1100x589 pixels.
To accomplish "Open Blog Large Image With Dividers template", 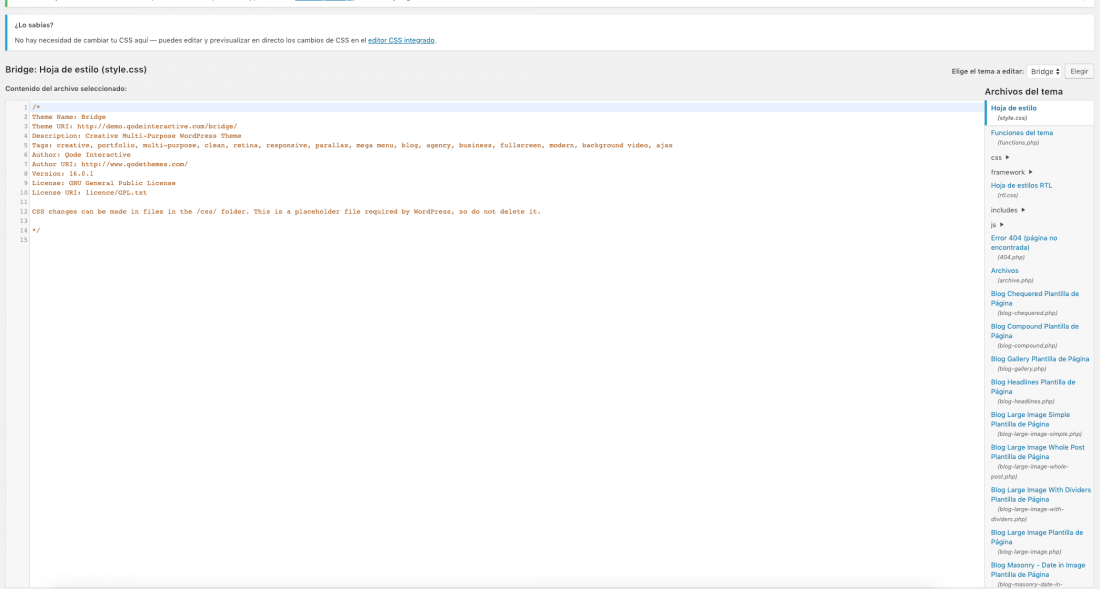I will (x=1040, y=495).
